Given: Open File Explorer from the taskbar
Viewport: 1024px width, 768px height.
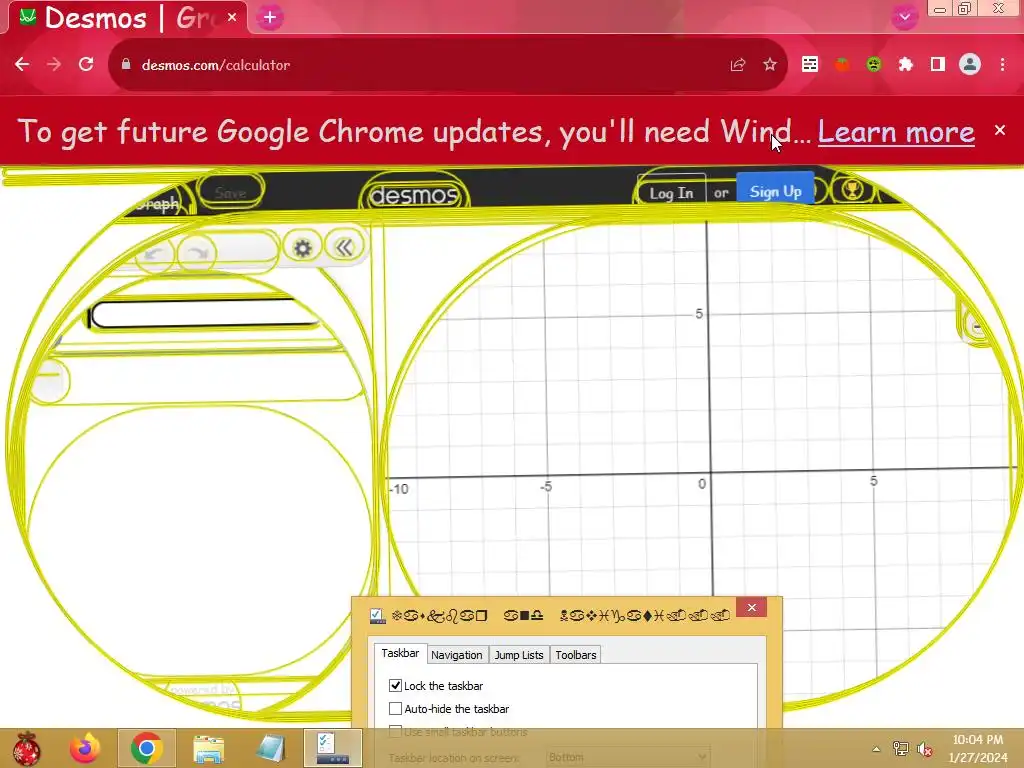Looking at the screenshot, I should coord(209,748).
